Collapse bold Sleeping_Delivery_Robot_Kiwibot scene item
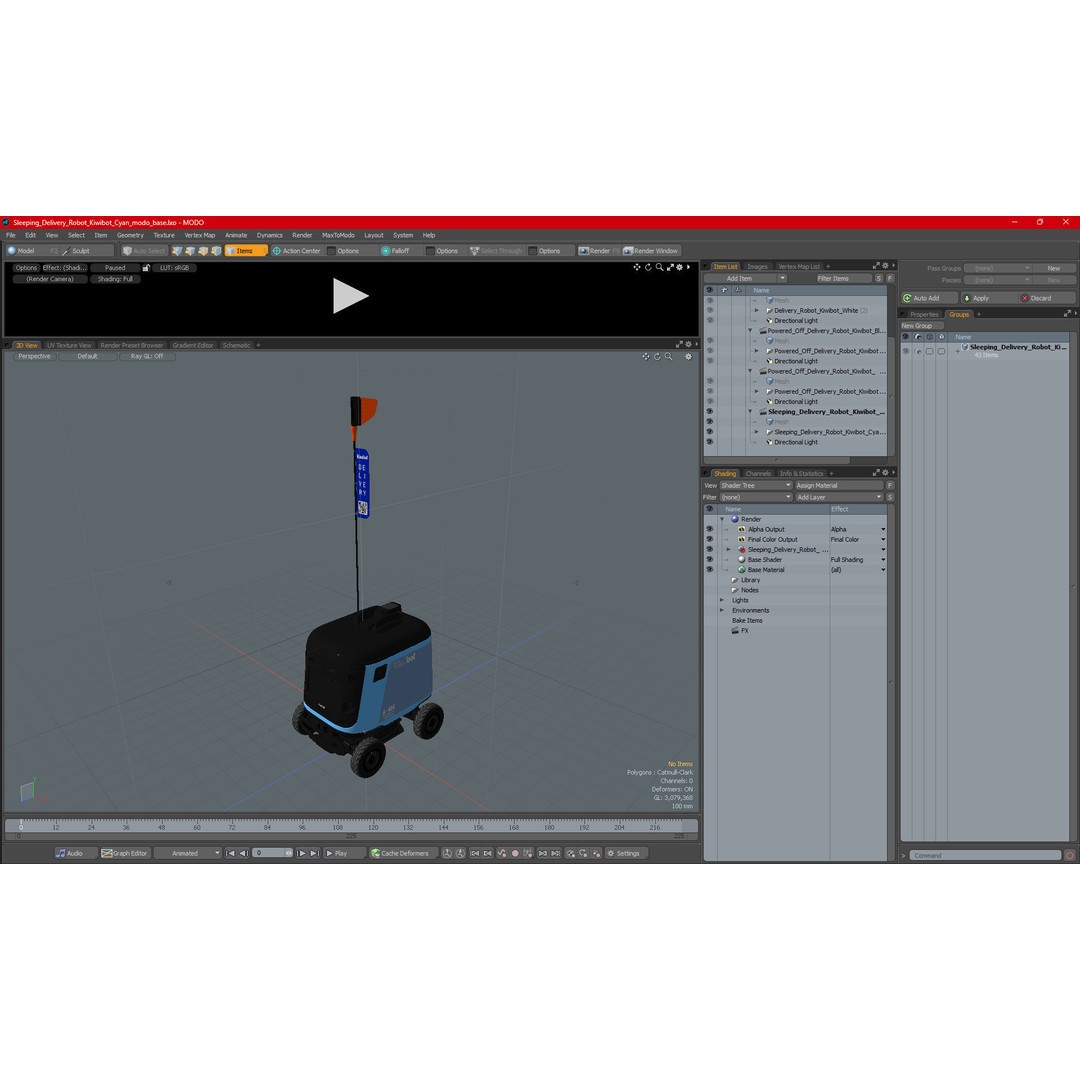This screenshot has width=1080, height=1080. click(750, 412)
